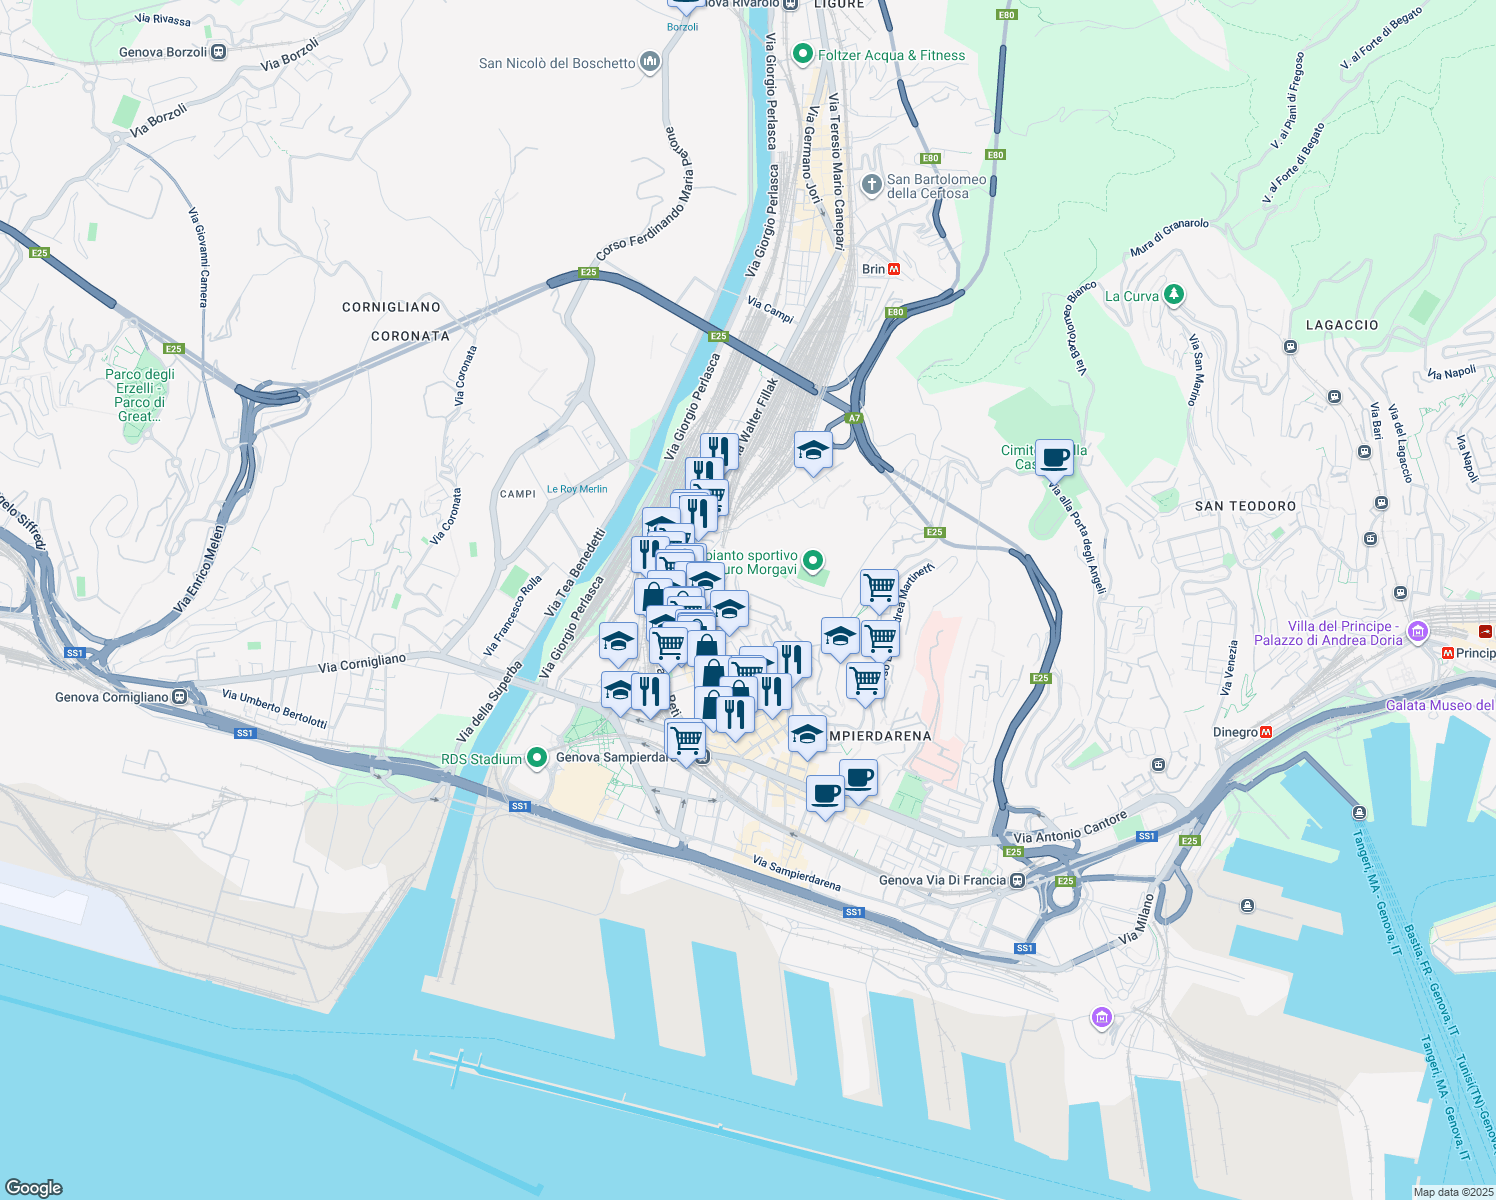Click the San Nicolò del Boschetto landmark icon
This screenshot has width=1496, height=1200.
648,62
